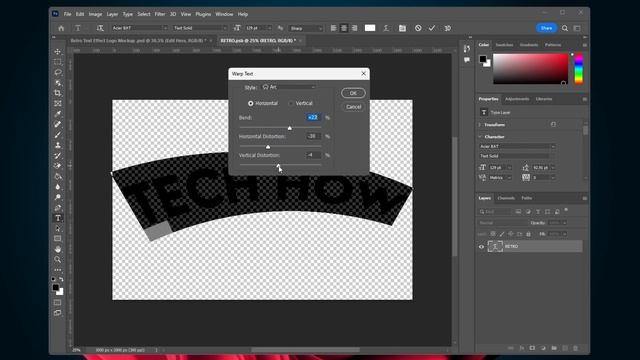The image size is (640, 360).
Task: Hide the RETRO layer visibility eye
Action: [x=481, y=247]
